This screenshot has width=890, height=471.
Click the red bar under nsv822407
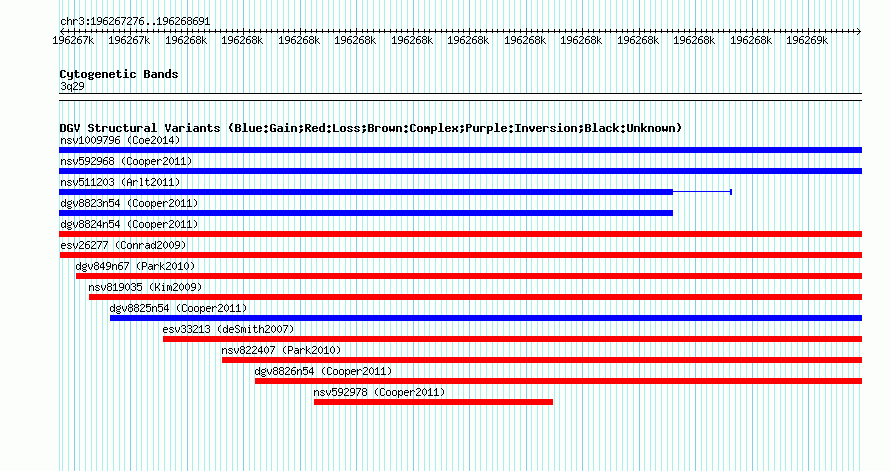pyautogui.click(x=542, y=360)
